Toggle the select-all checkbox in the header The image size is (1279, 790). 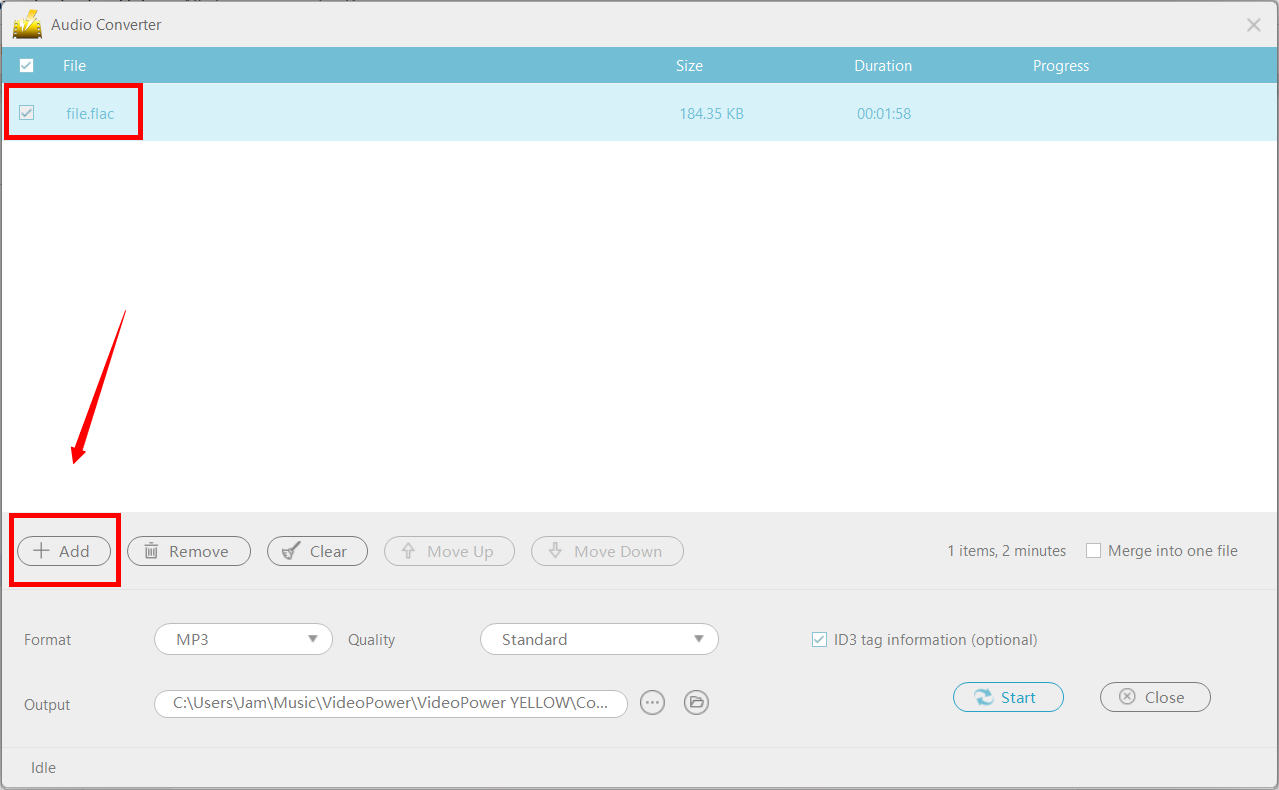[x=26, y=65]
